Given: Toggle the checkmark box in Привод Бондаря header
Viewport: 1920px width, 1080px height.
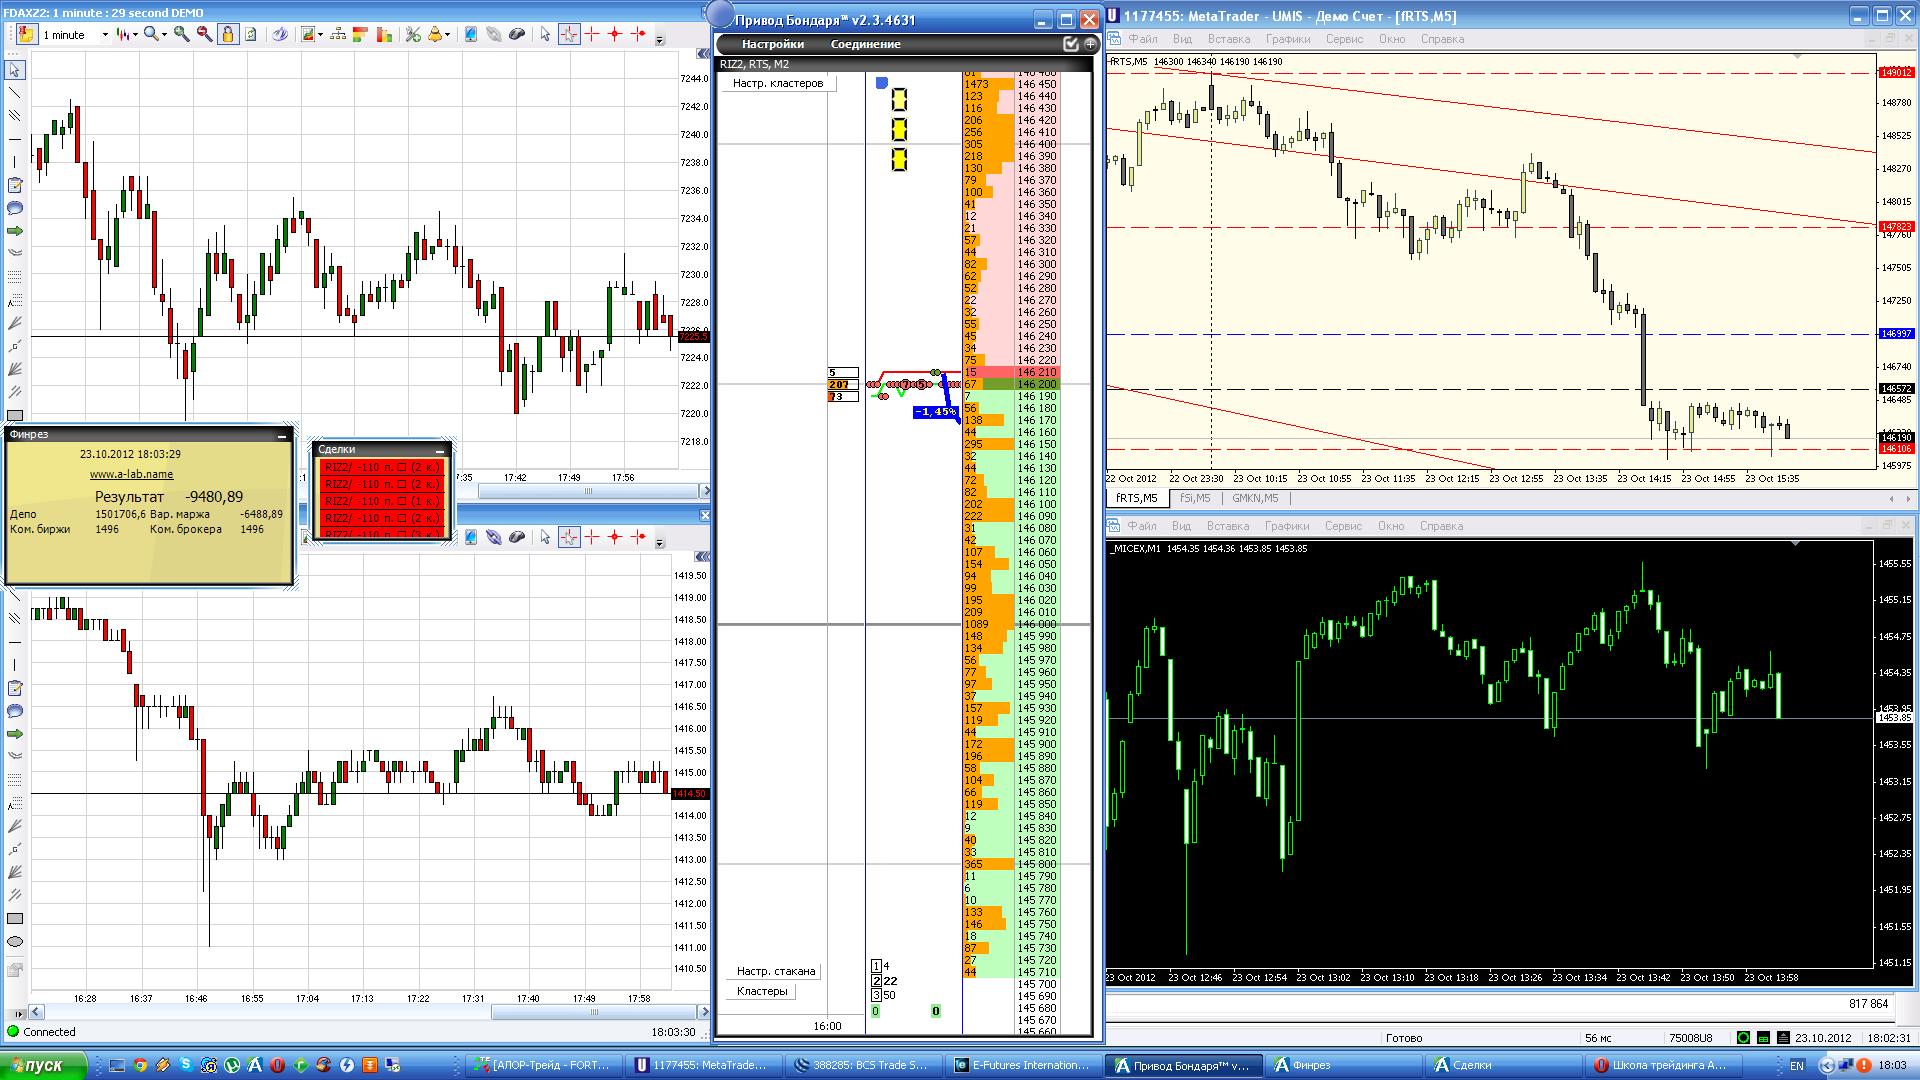Looking at the screenshot, I should [1070, 44].
